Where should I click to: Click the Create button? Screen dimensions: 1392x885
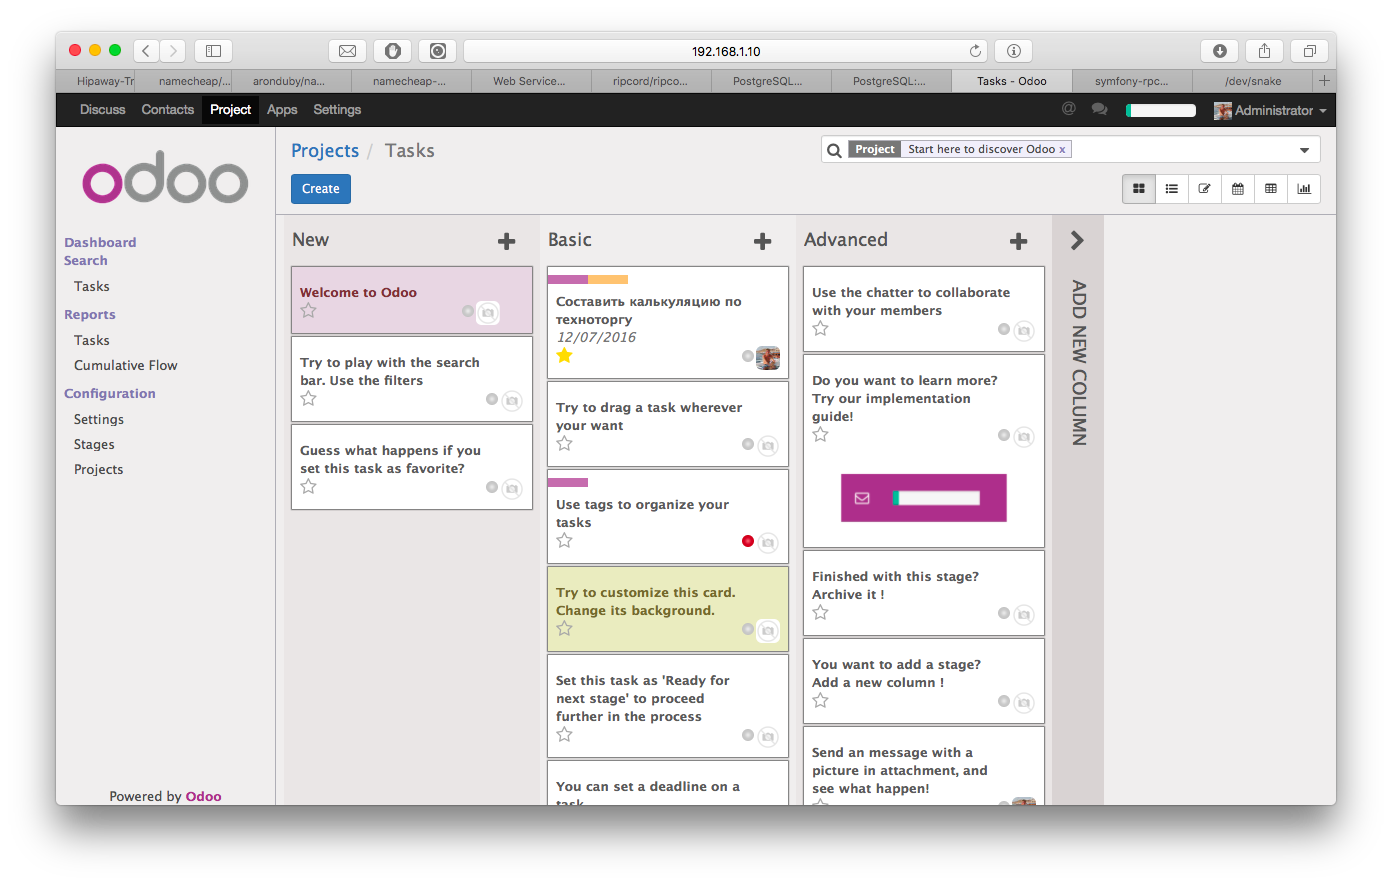point(320,189)
